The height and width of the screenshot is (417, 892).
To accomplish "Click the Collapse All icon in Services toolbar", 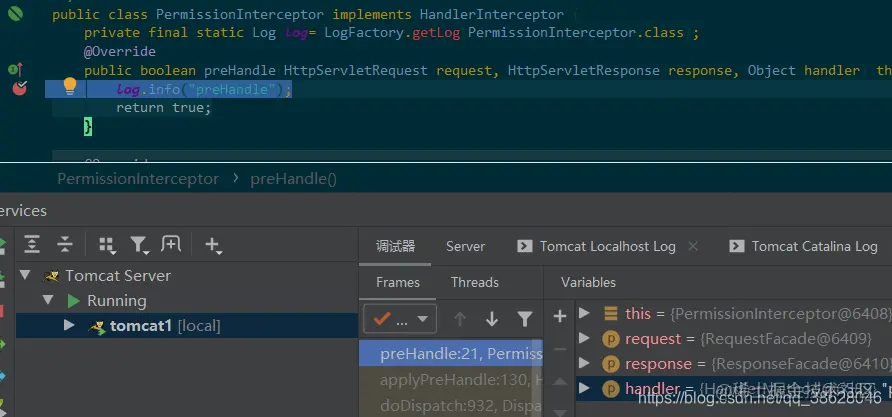I will pyautogui.click(x=65, y=245).
